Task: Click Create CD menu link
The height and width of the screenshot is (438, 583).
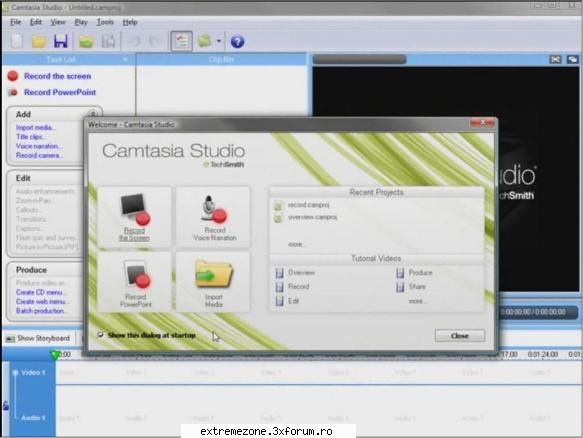Action: [41, 292]
